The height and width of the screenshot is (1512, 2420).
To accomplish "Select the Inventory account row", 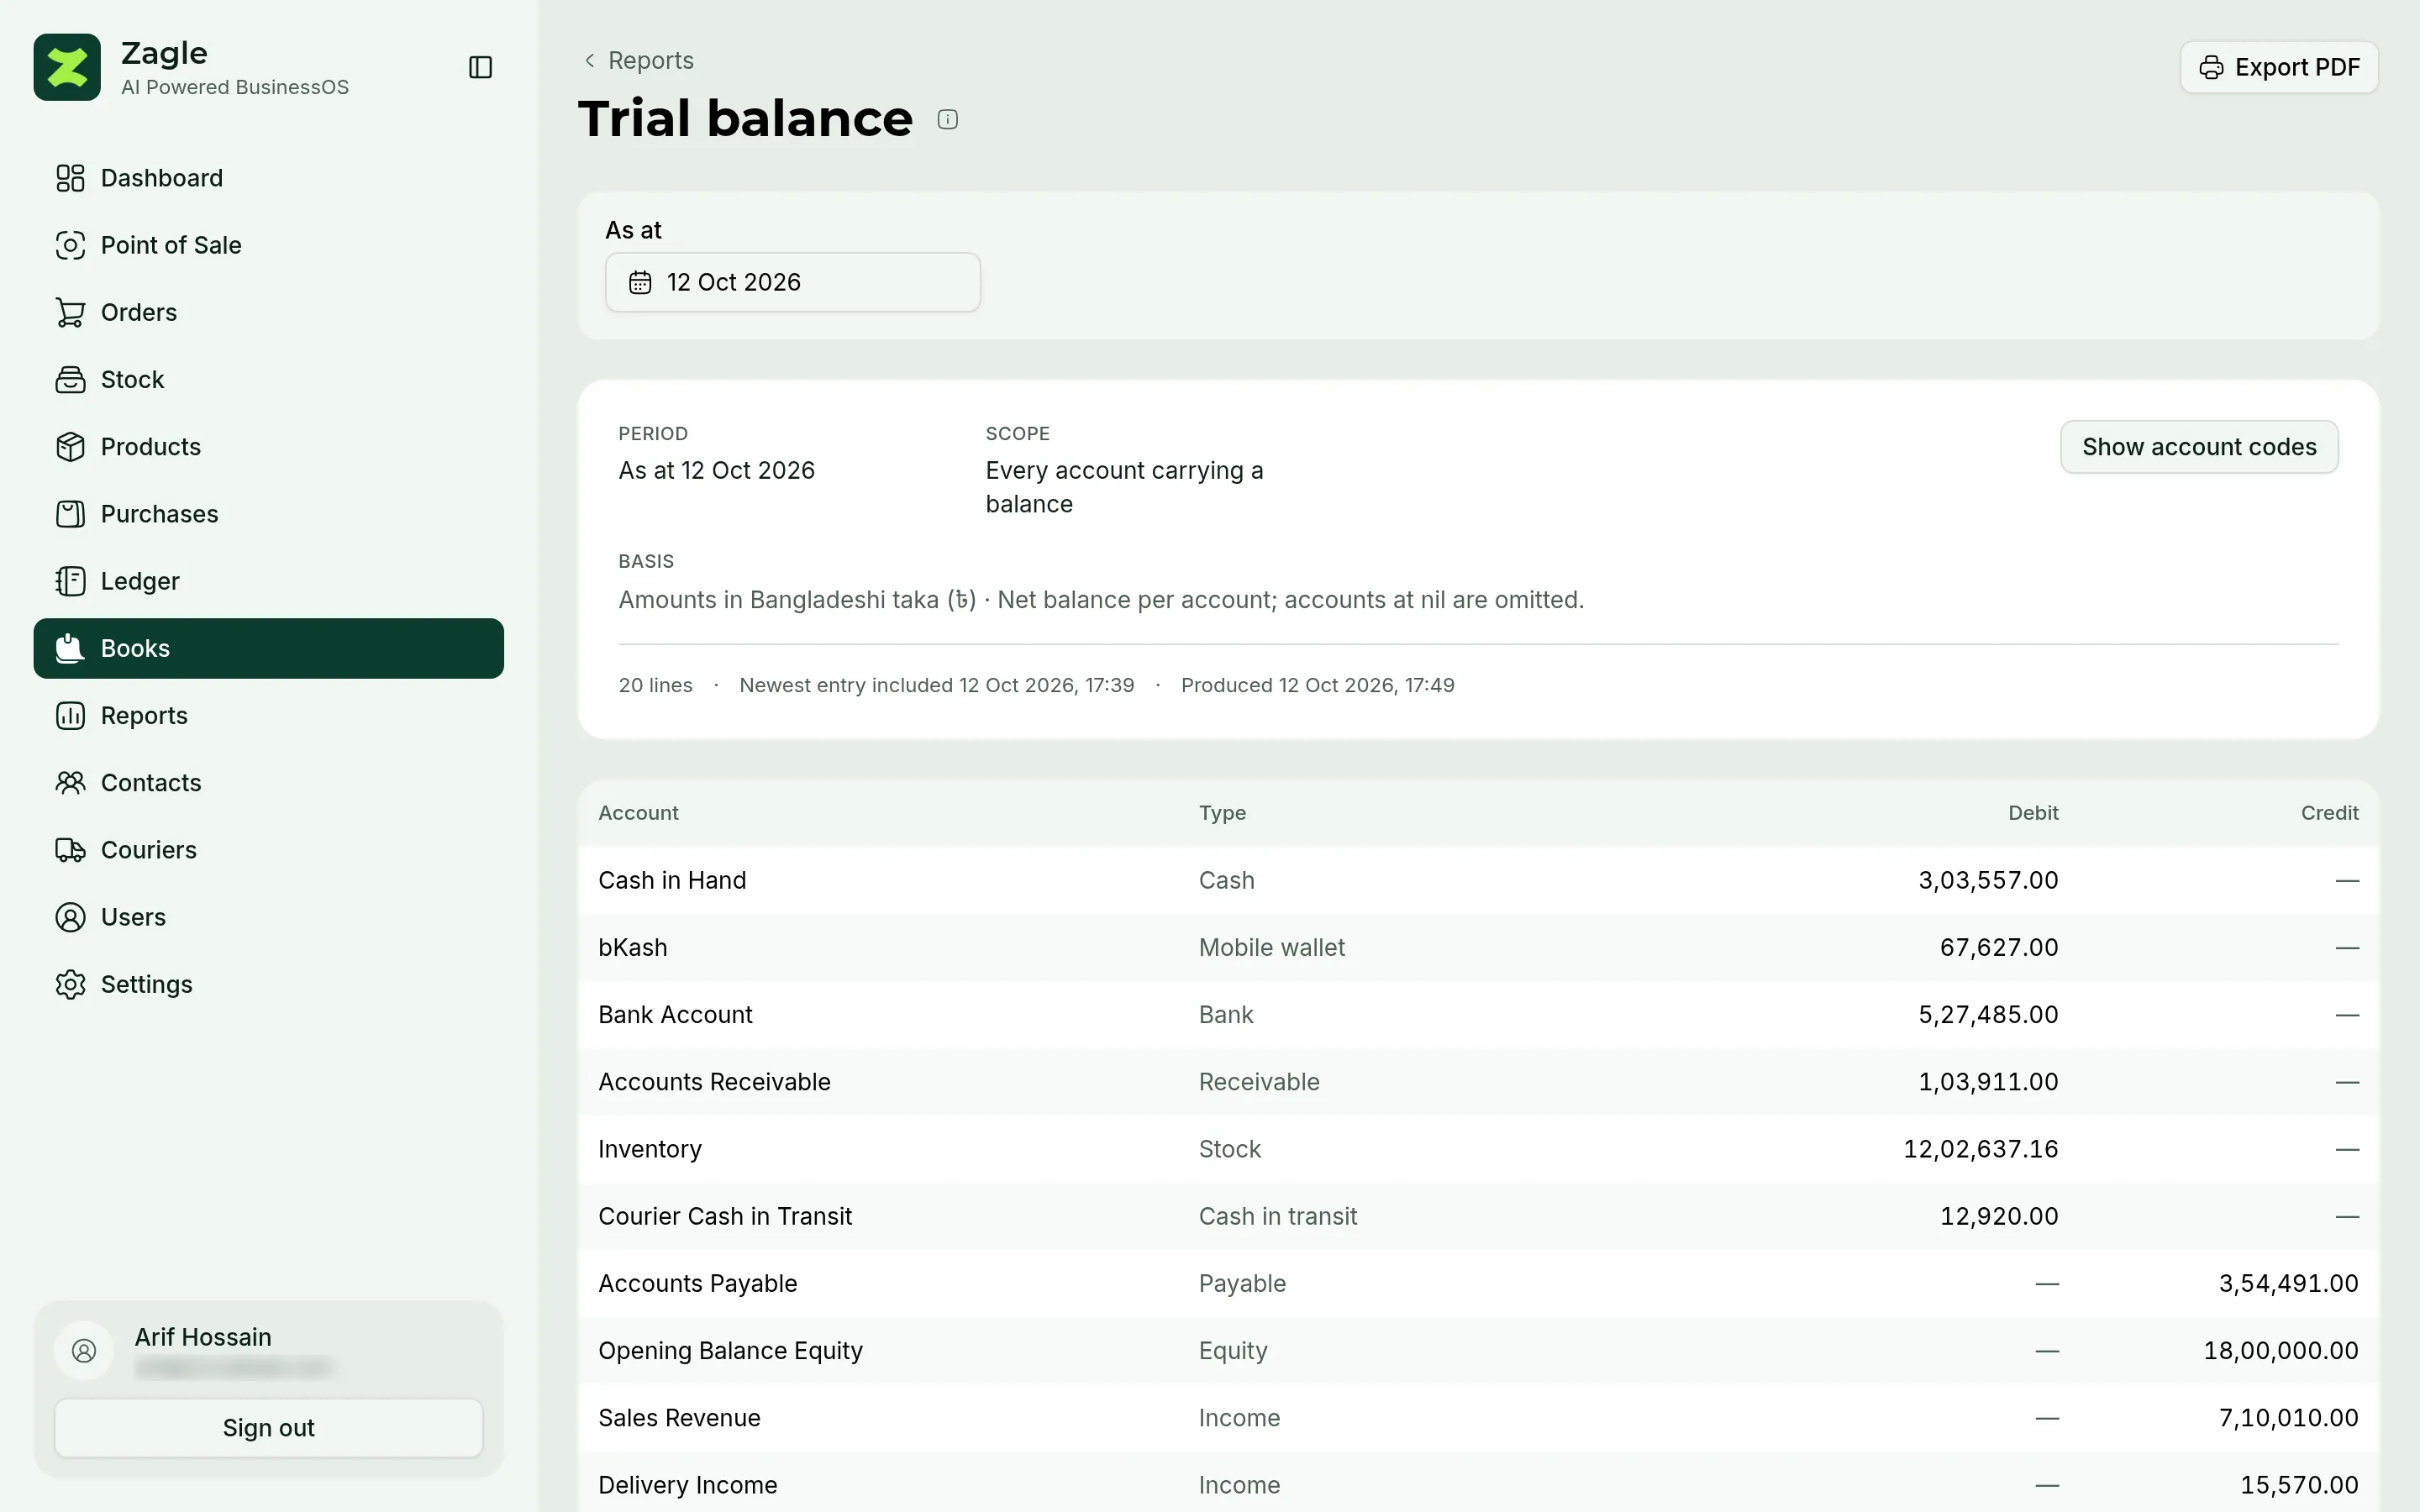I will click(x=1478, y=1149).
